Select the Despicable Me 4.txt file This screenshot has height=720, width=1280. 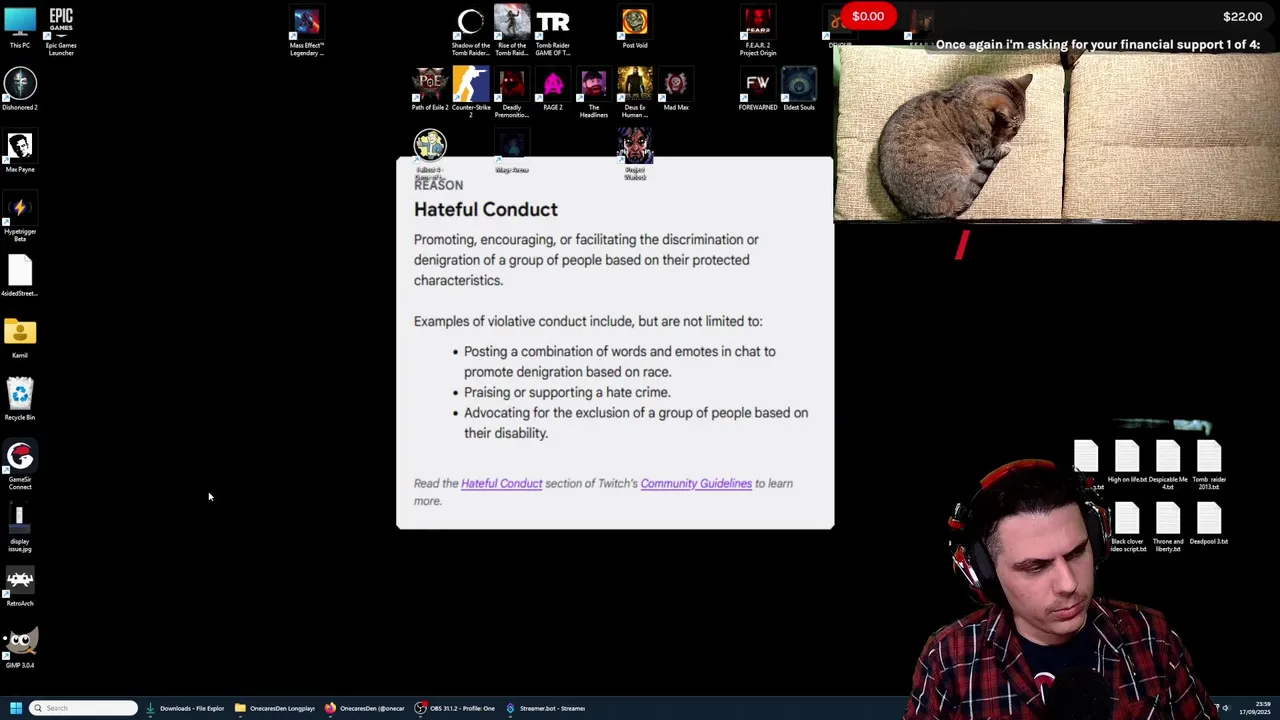pos(1168,466)
